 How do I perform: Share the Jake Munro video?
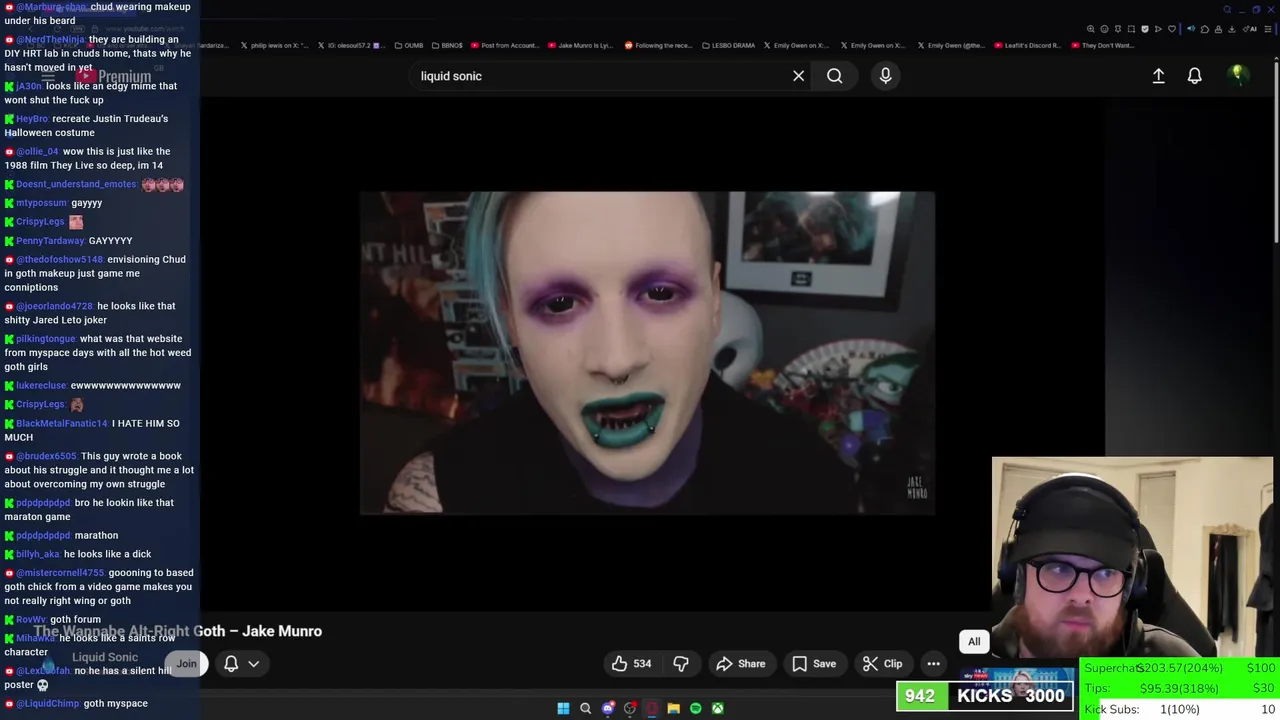click(x=741, y=664)
